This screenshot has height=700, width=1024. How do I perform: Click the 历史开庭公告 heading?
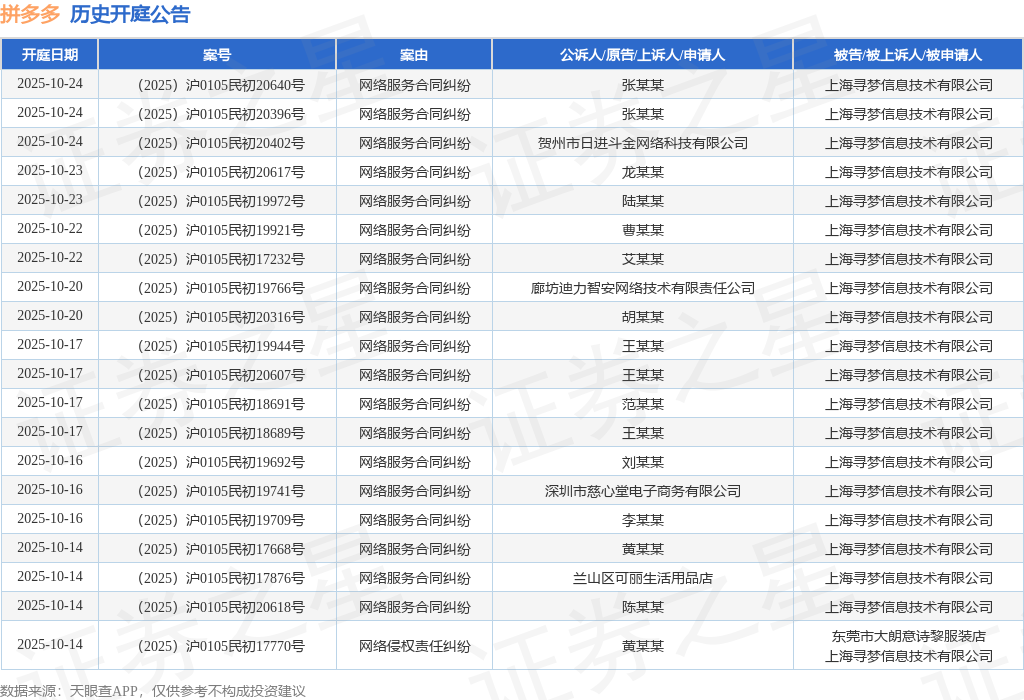(130, 14)
